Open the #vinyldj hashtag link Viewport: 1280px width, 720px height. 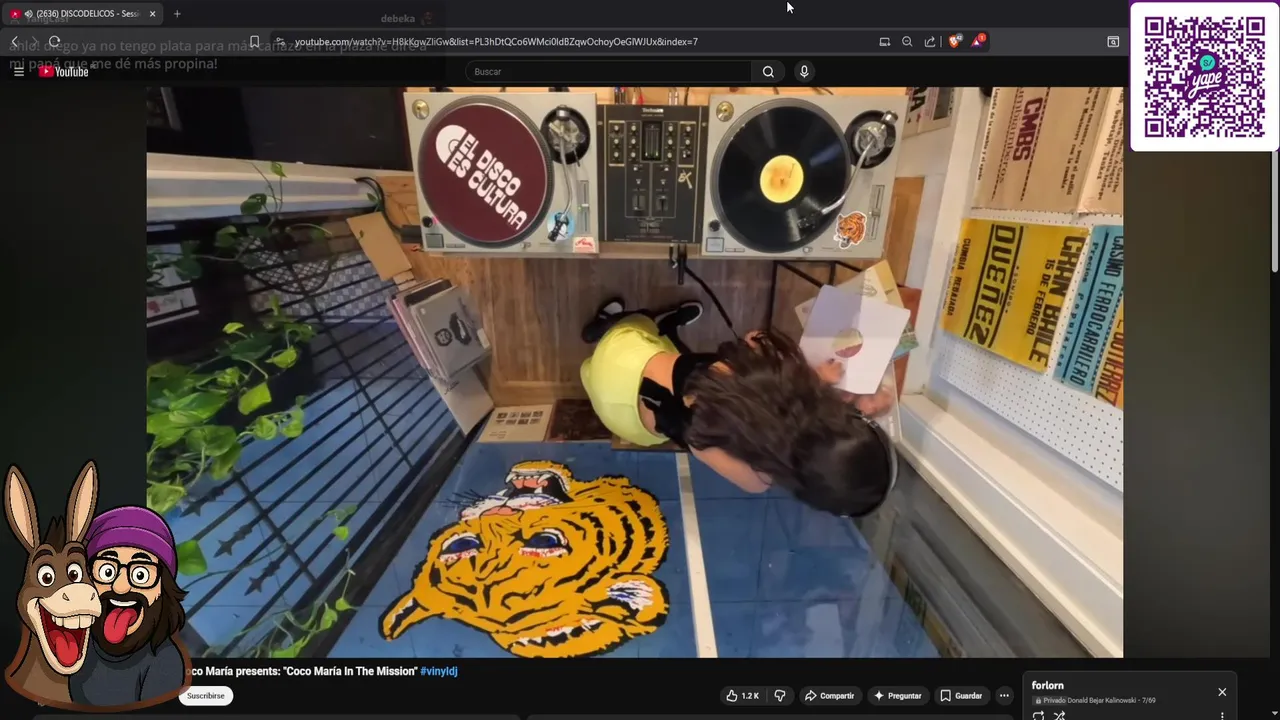438,671
